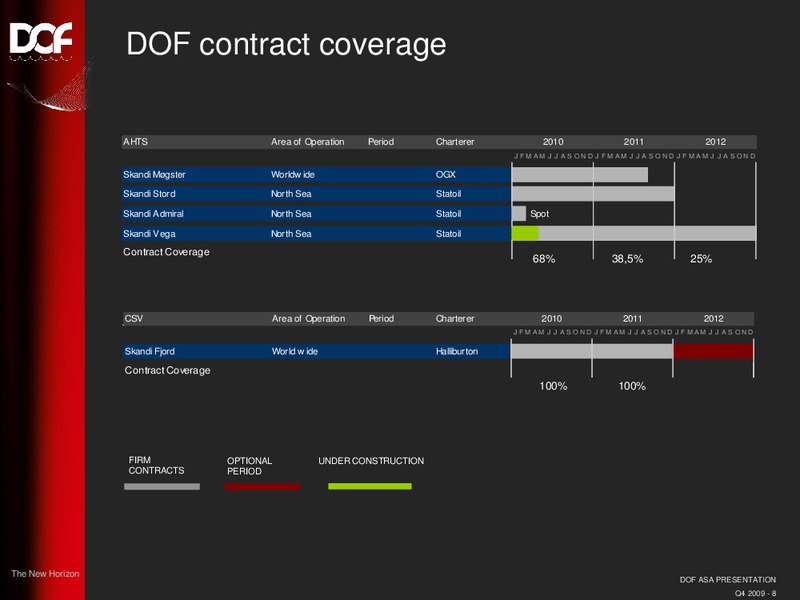Image resolution: width=800 pixels, height=600 pixels.
Task: Click the 38,5% coverage value
Action: pos(627,259)
